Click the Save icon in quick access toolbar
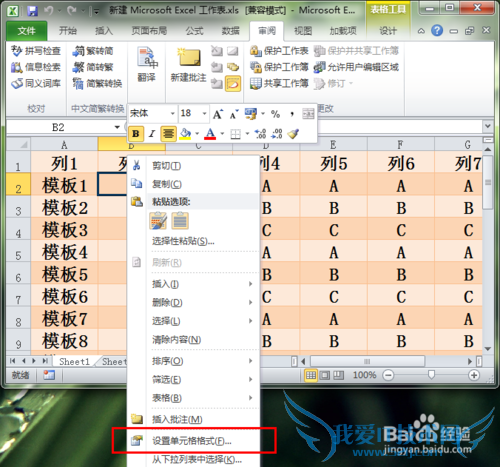 (32, 11)
